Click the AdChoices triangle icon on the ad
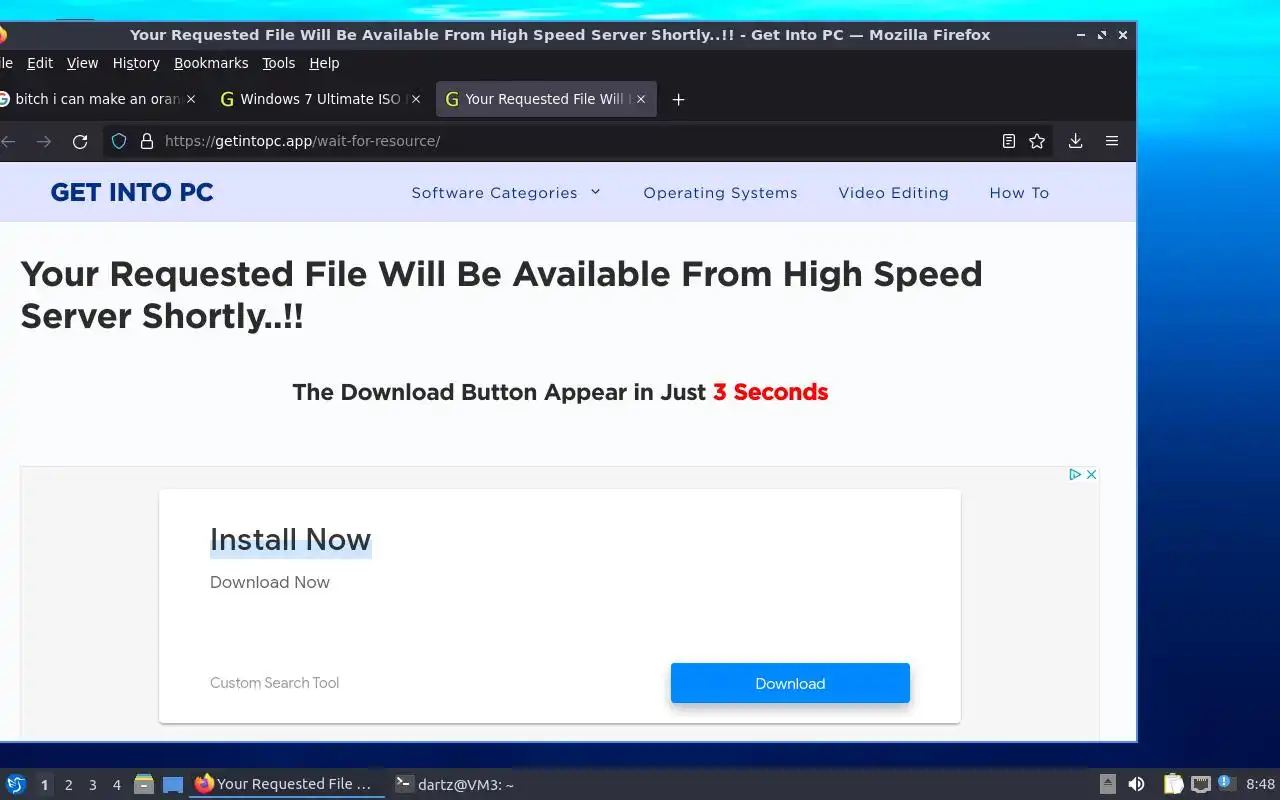Screen dimensions: 1280x800 pos(1075,474)
